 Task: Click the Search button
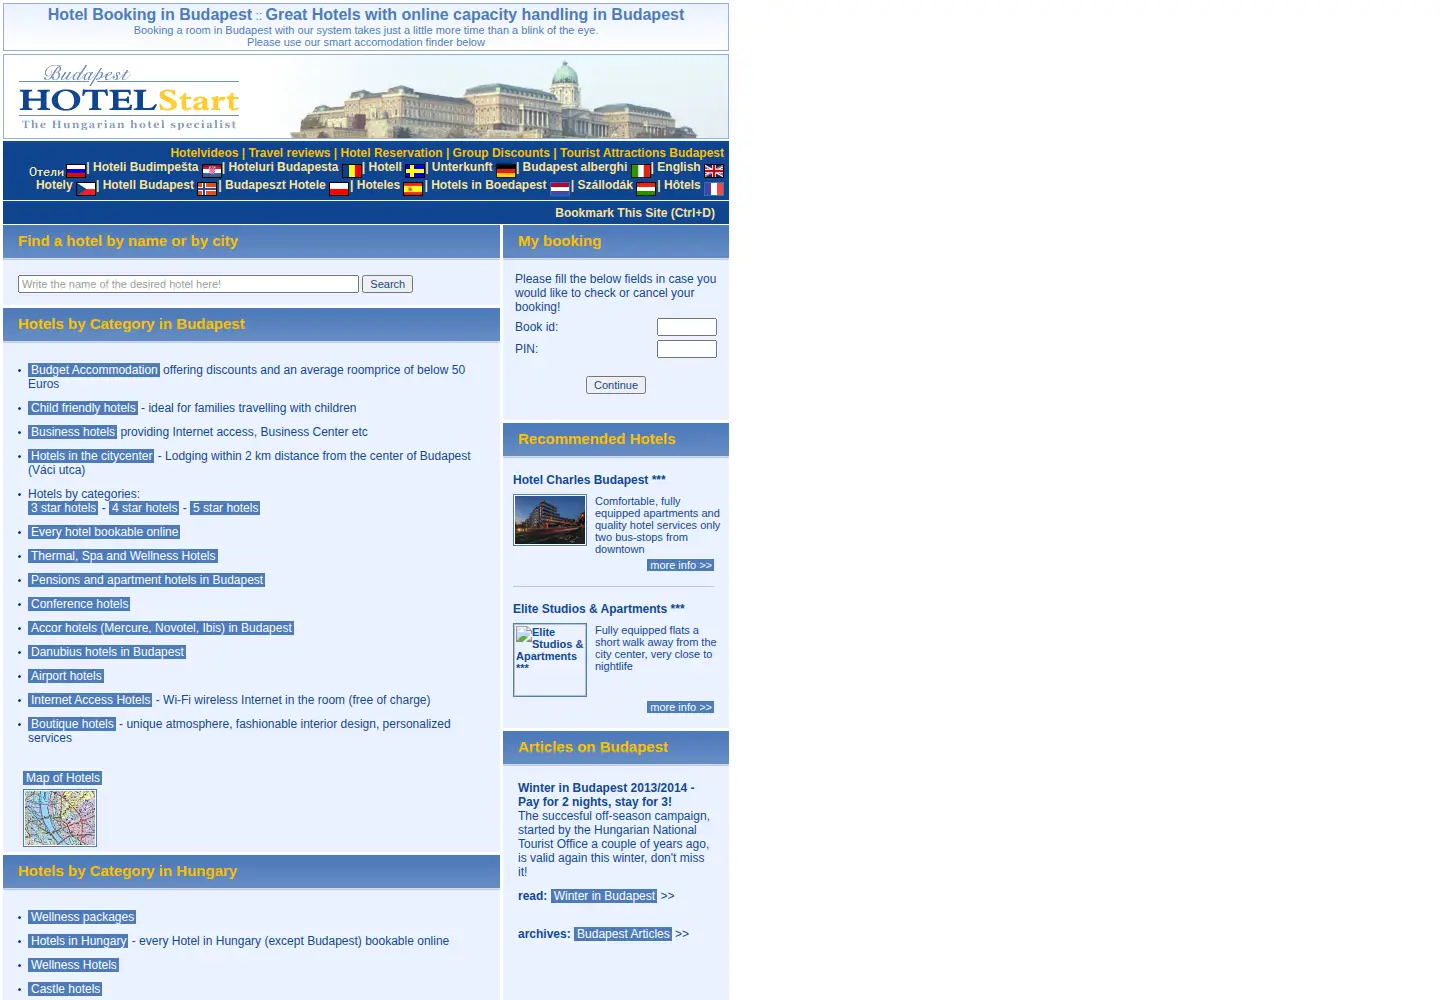[x=387, y=284]
